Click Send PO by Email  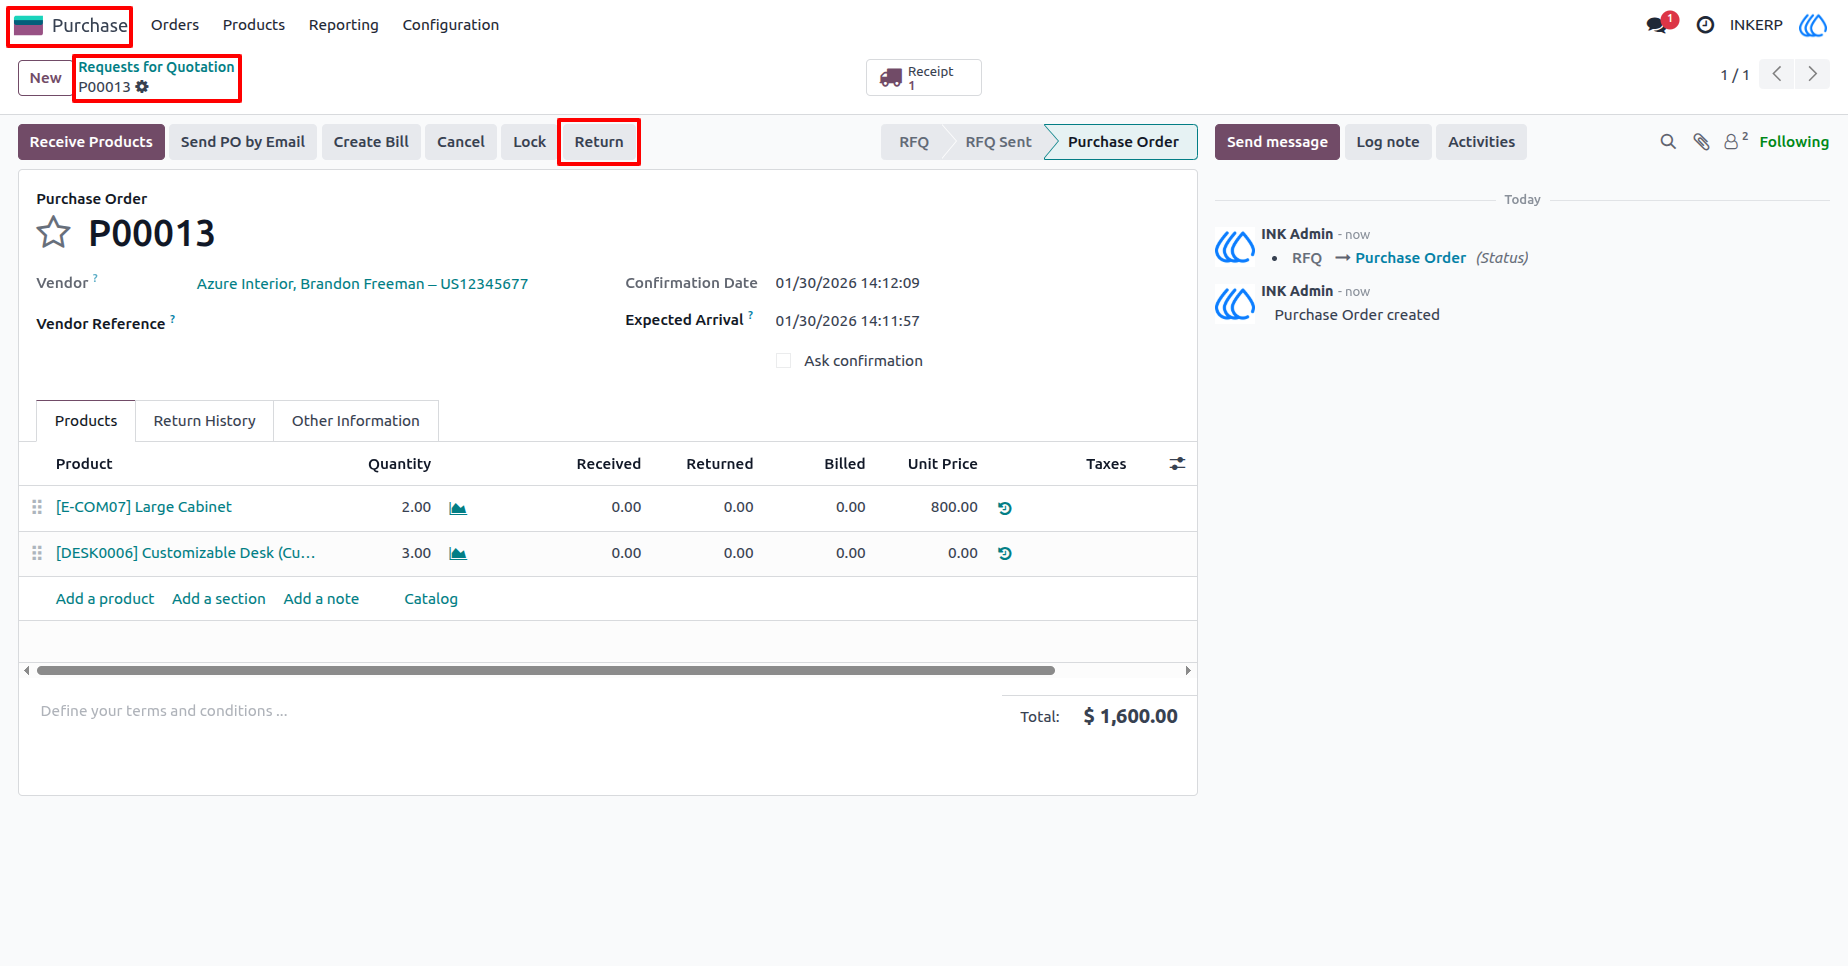pos(243,142)
